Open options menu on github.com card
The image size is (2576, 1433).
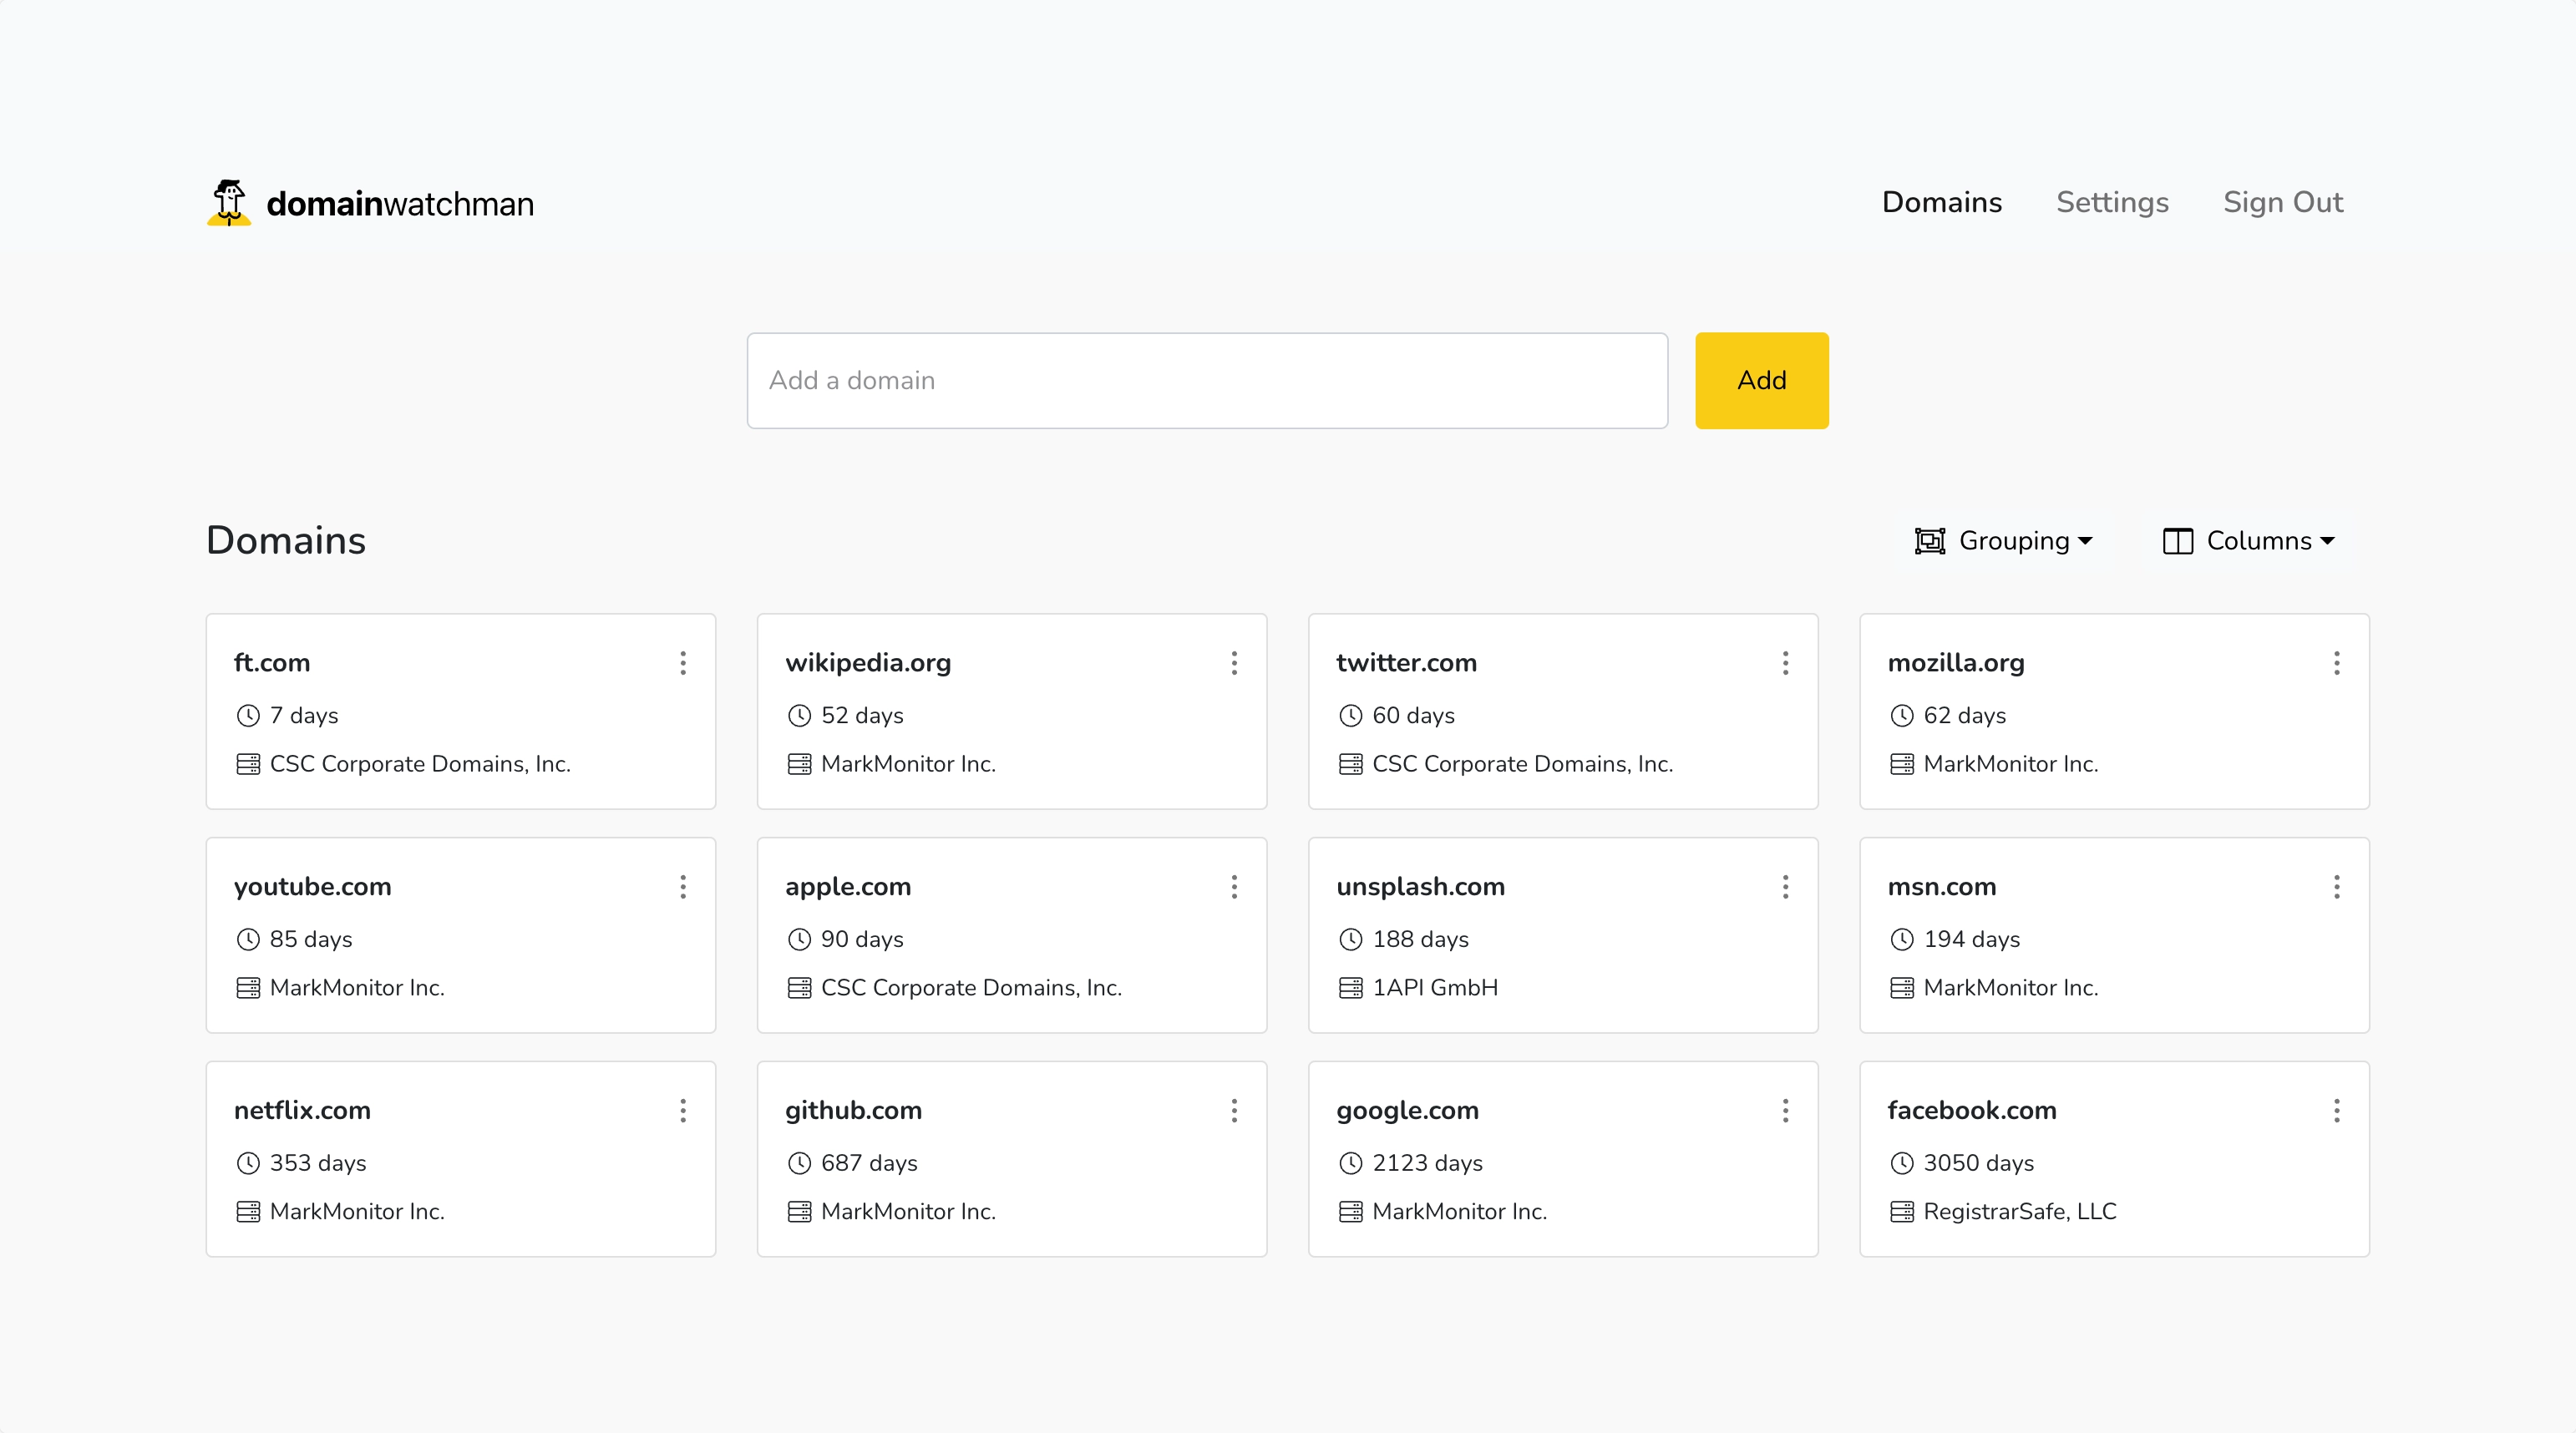click(1235, 1111)
